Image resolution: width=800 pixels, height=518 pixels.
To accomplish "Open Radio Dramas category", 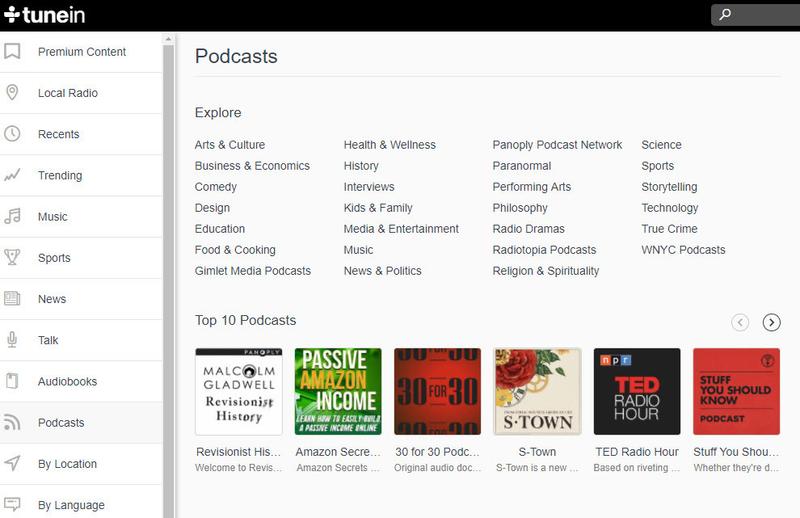I will tap(528, 229).
